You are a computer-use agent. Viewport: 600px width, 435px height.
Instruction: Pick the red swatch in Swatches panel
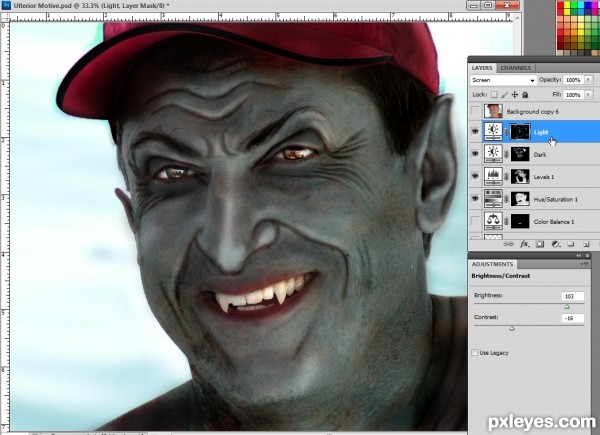560,6
